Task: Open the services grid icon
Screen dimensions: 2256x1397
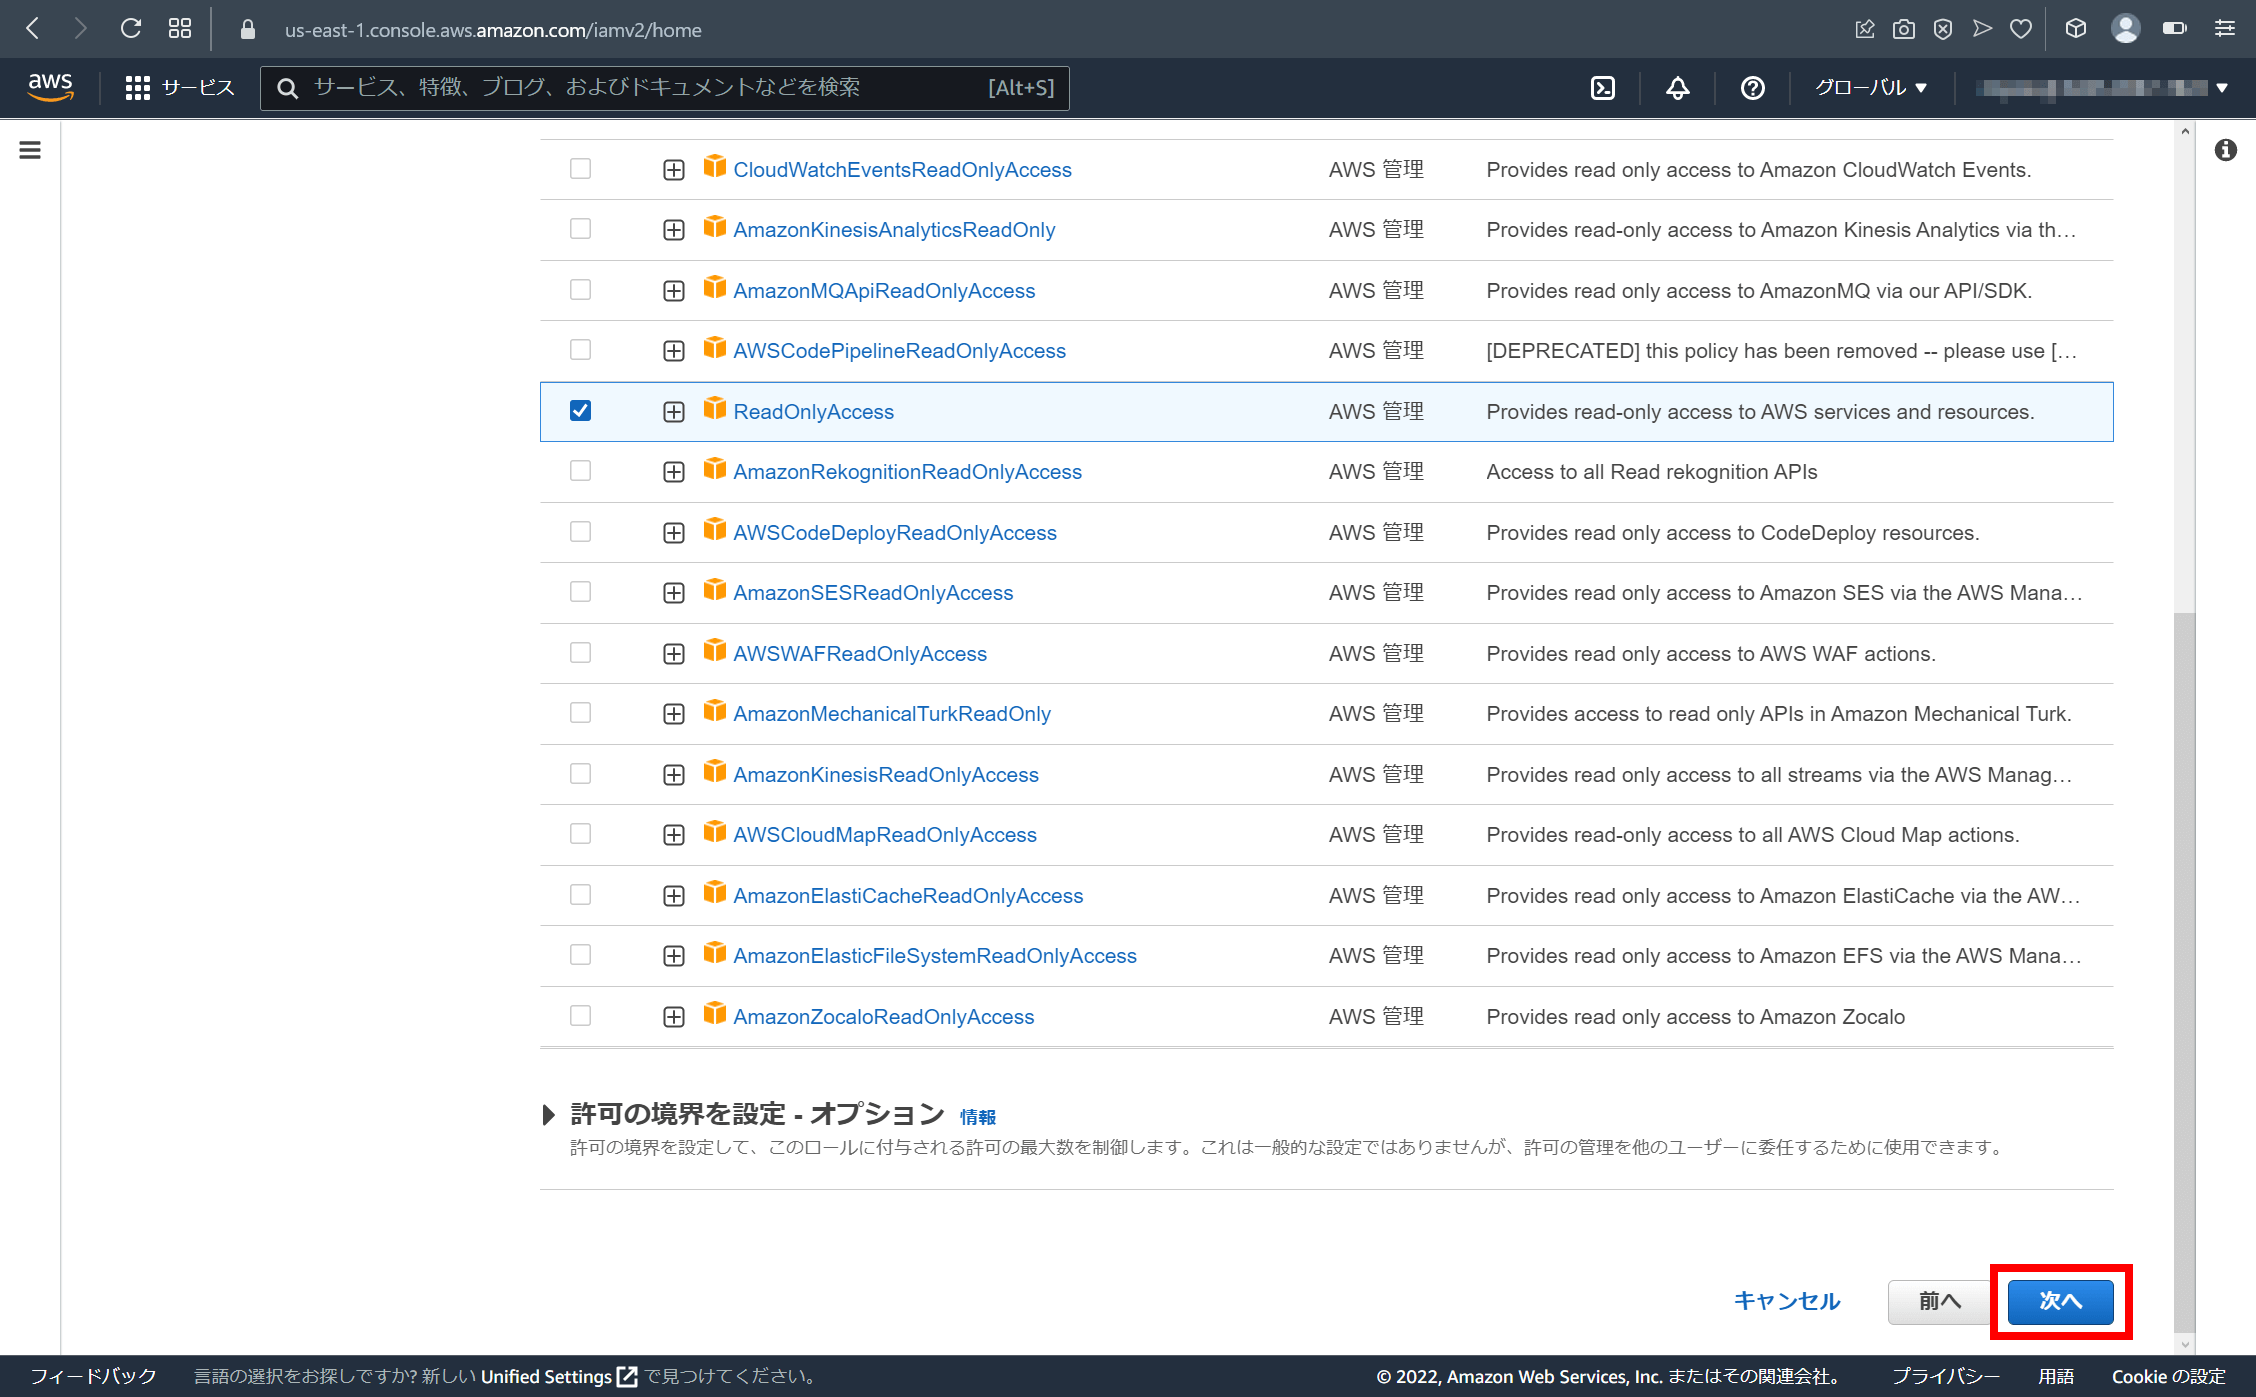Action: tap(139, 87)
